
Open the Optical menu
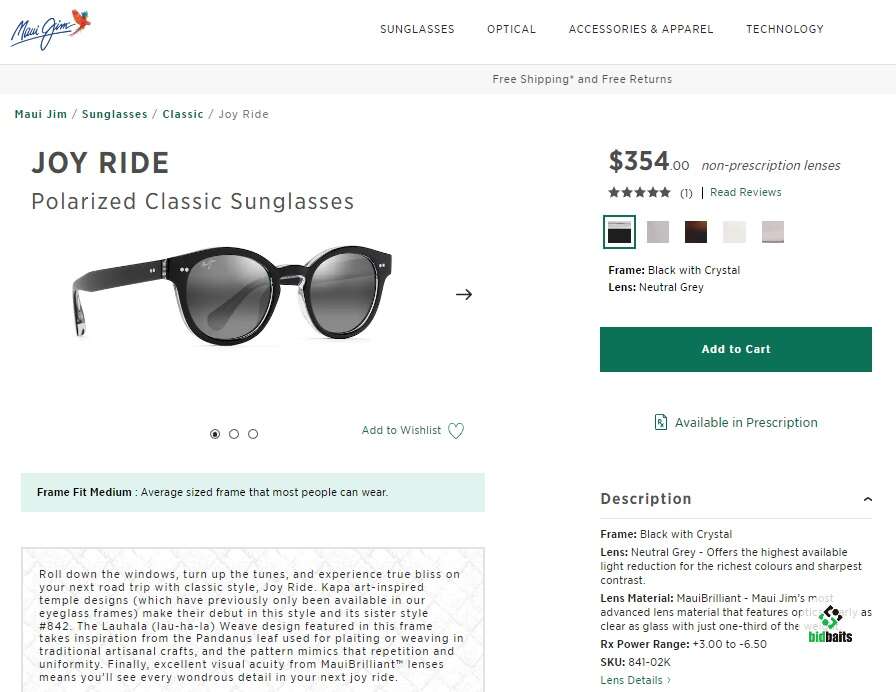511,29
